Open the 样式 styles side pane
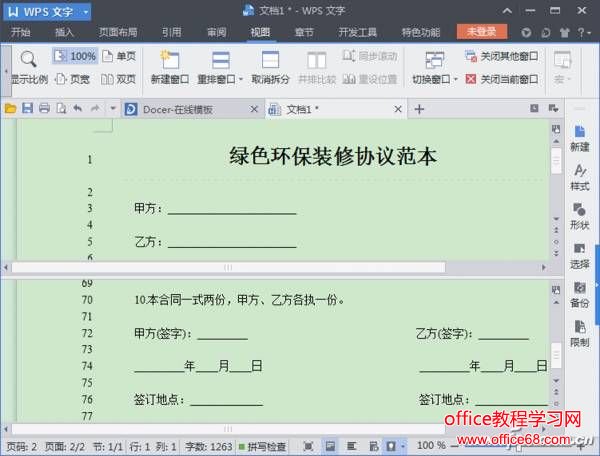600x456 pixels. [580, 178]
